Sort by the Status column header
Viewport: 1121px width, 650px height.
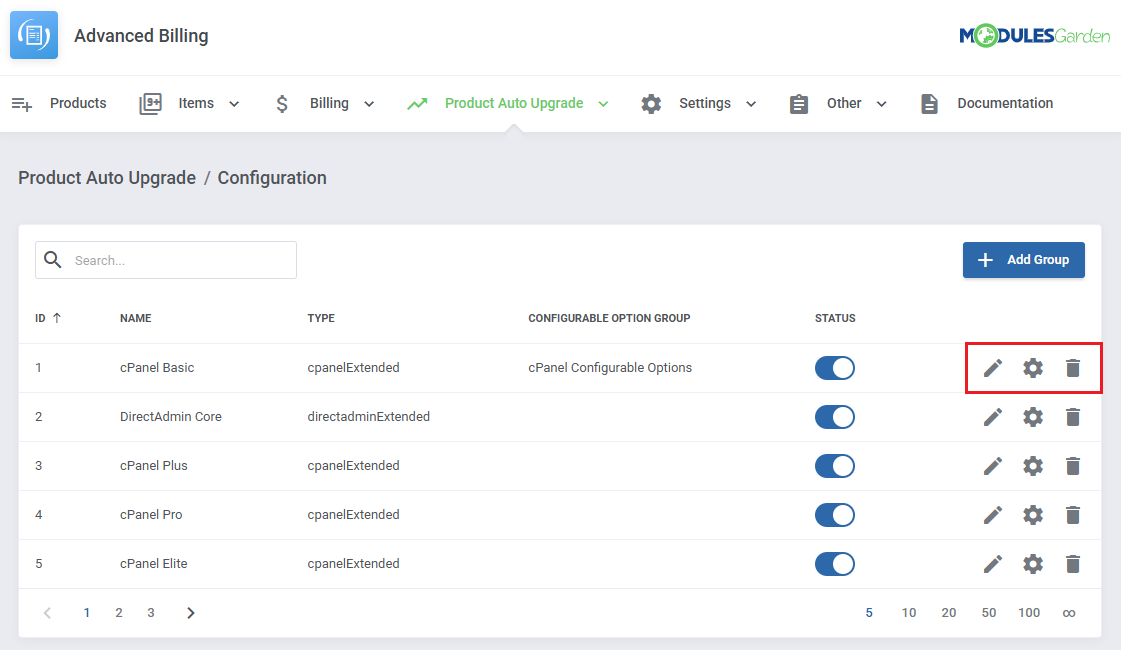835,318
